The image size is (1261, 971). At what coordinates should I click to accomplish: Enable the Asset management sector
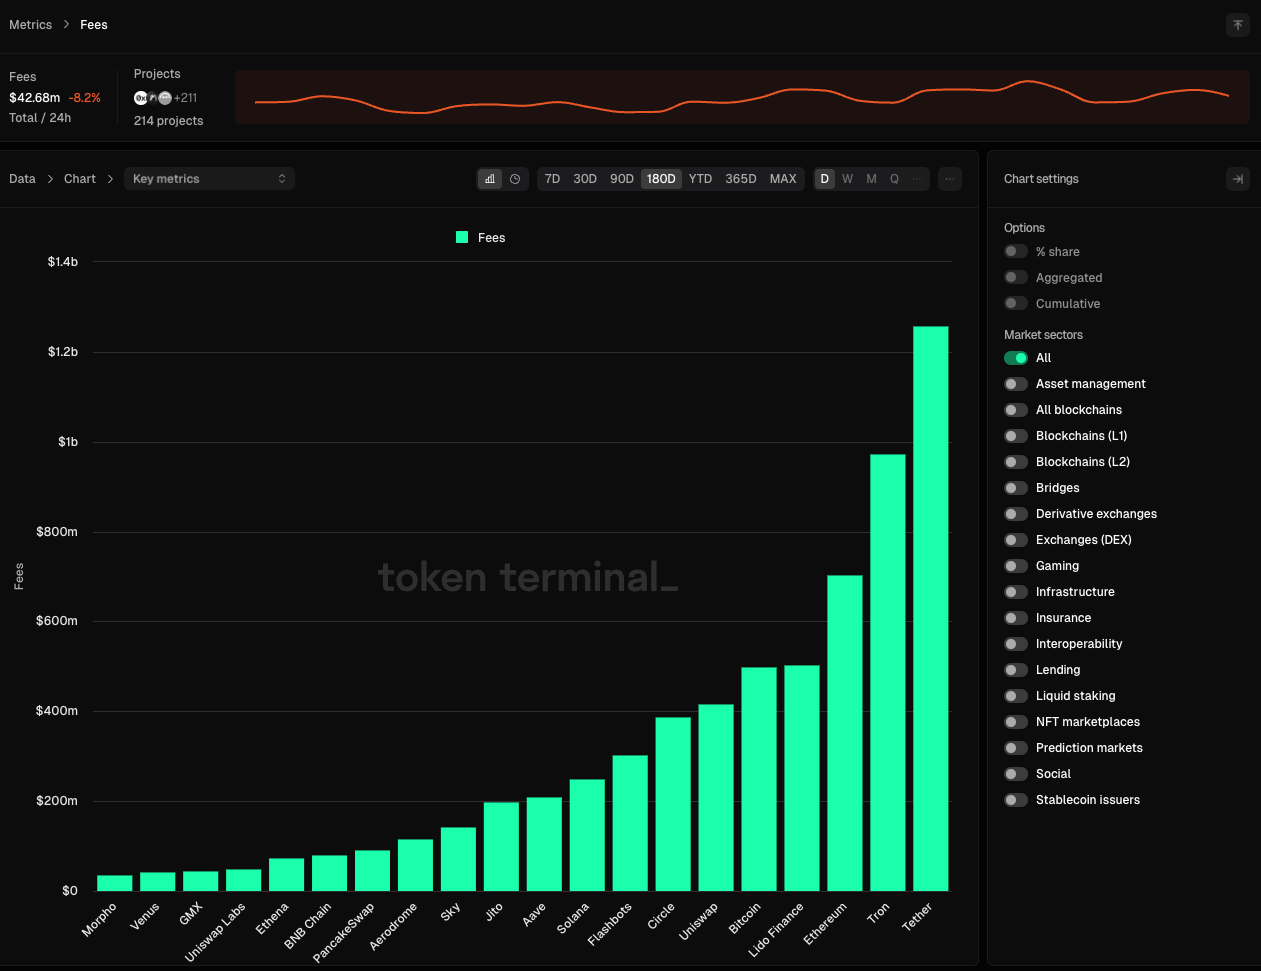click(x=1016, y=384)
